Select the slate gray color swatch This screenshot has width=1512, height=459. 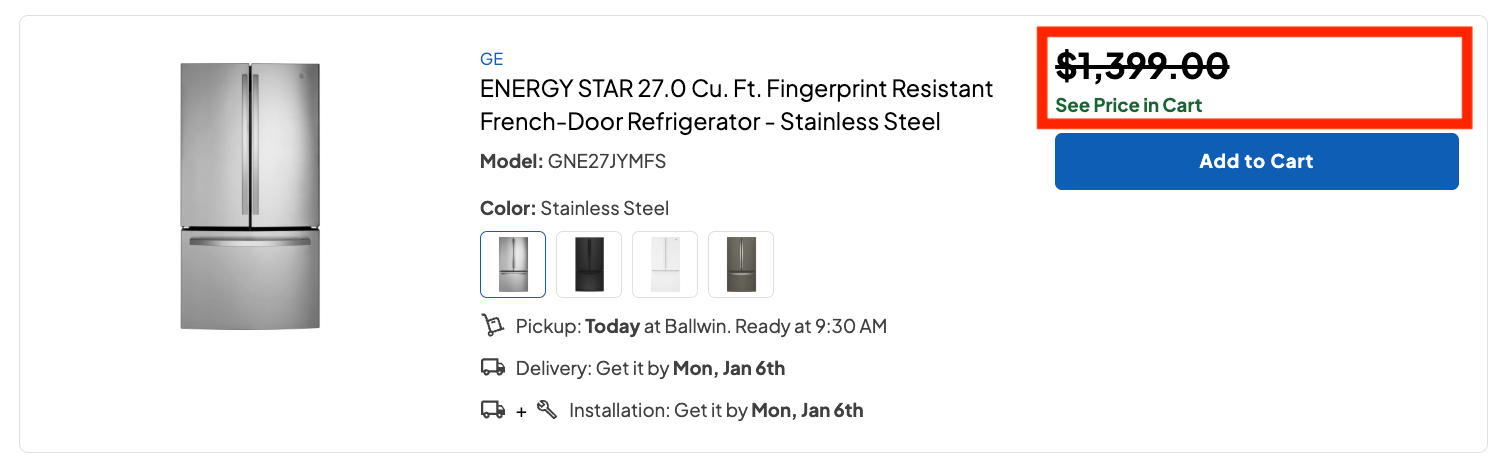pyautogui.click(x=741, y=264)
